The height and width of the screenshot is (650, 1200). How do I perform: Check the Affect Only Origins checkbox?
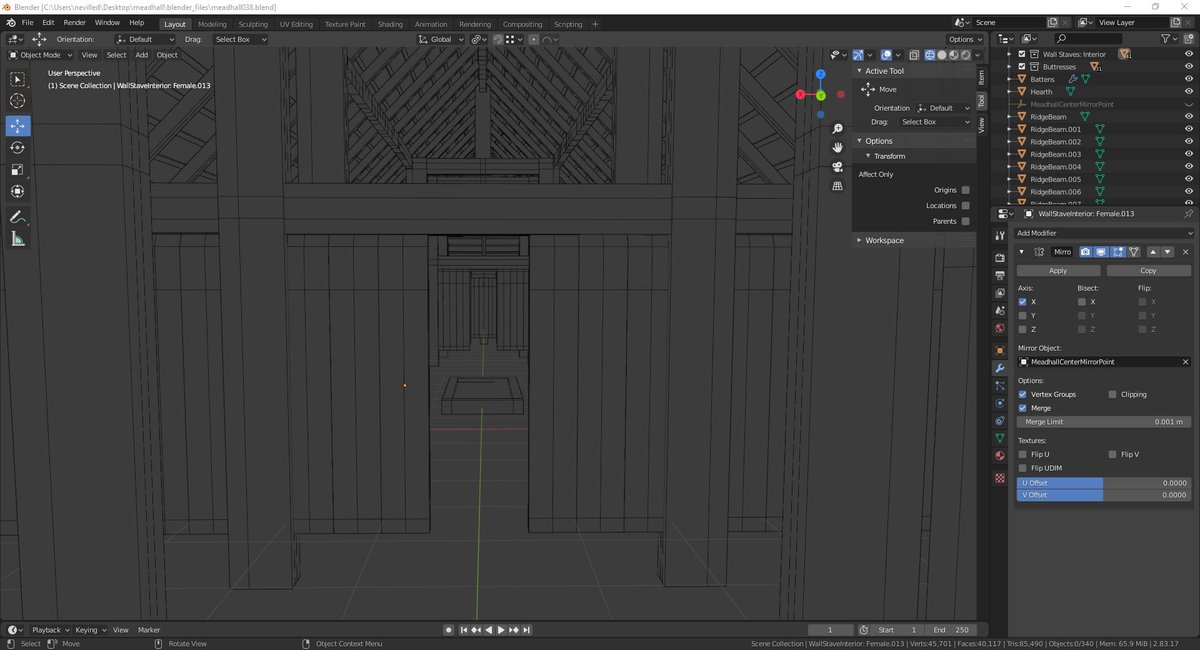tap(965, 189)
